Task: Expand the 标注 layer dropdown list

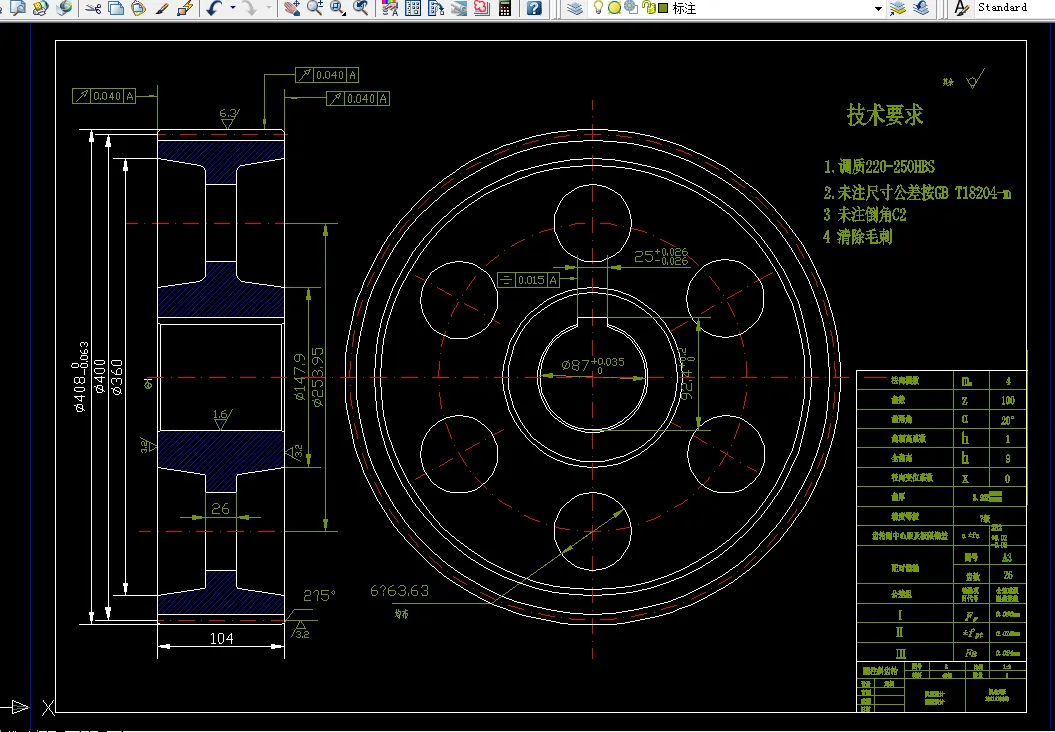Action: 878,8
